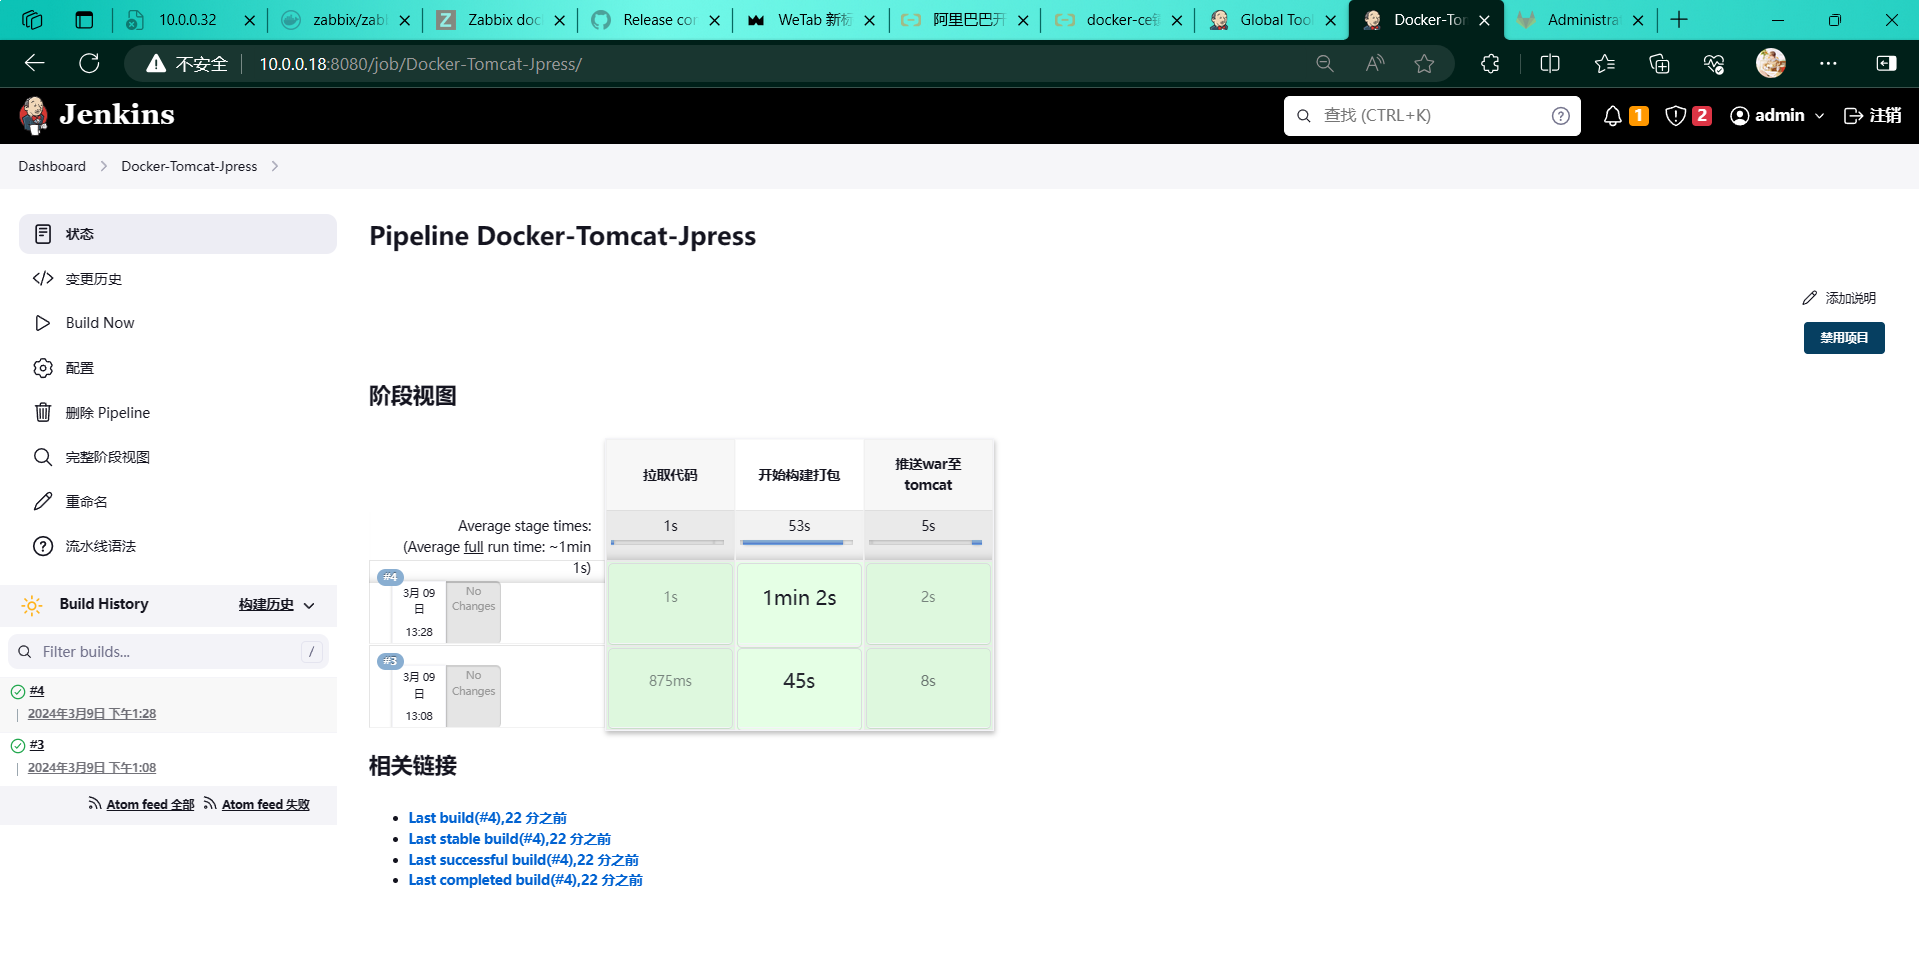Viewport: 1919px width, 959px height.
Task: Open the tab actions menu icon
Action: pyautogui.click(x=84, y=20)
